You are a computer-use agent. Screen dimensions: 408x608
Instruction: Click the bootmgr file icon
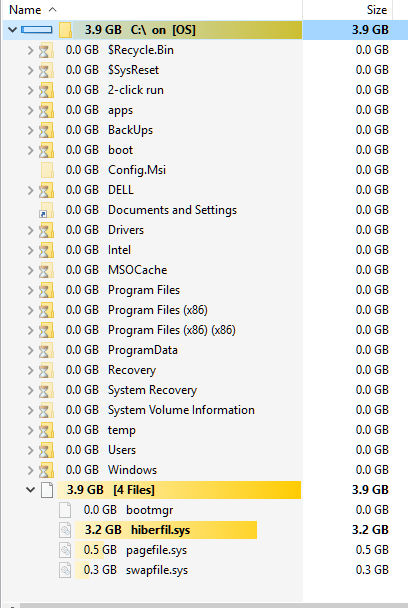click(65, 510)
